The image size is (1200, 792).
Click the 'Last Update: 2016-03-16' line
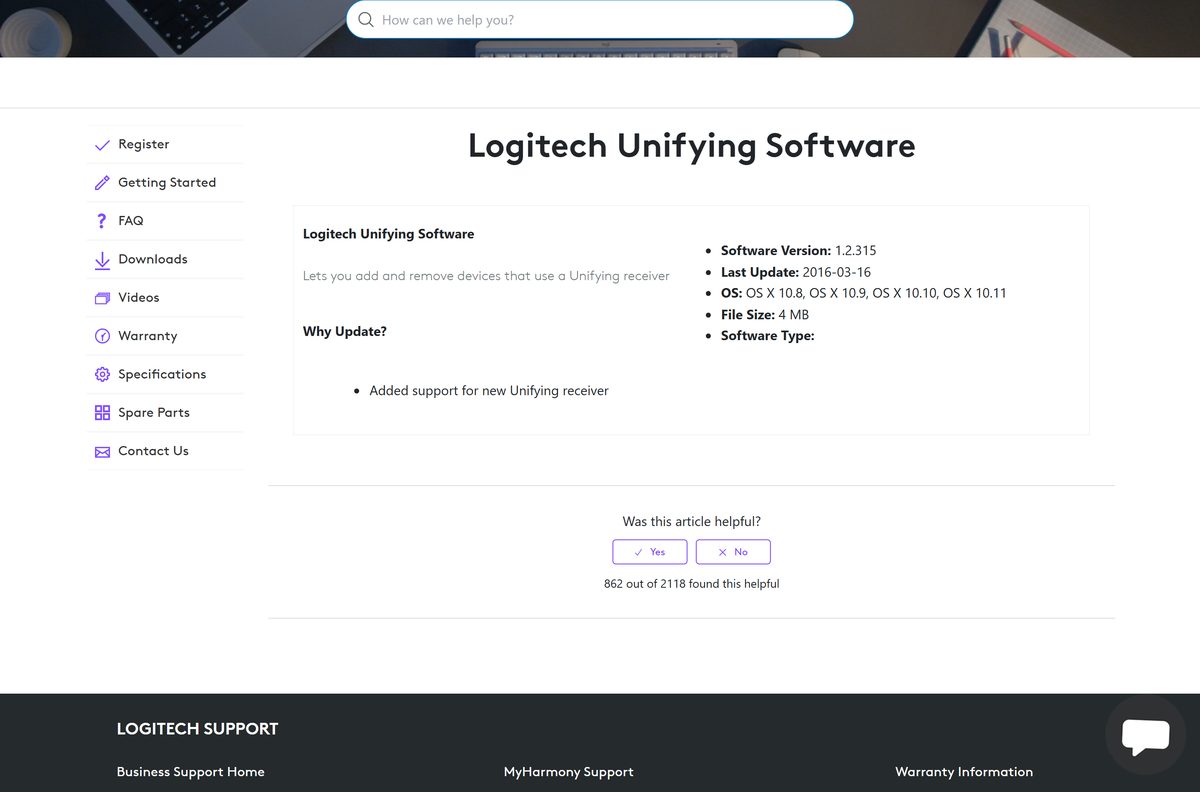(795, 272)
